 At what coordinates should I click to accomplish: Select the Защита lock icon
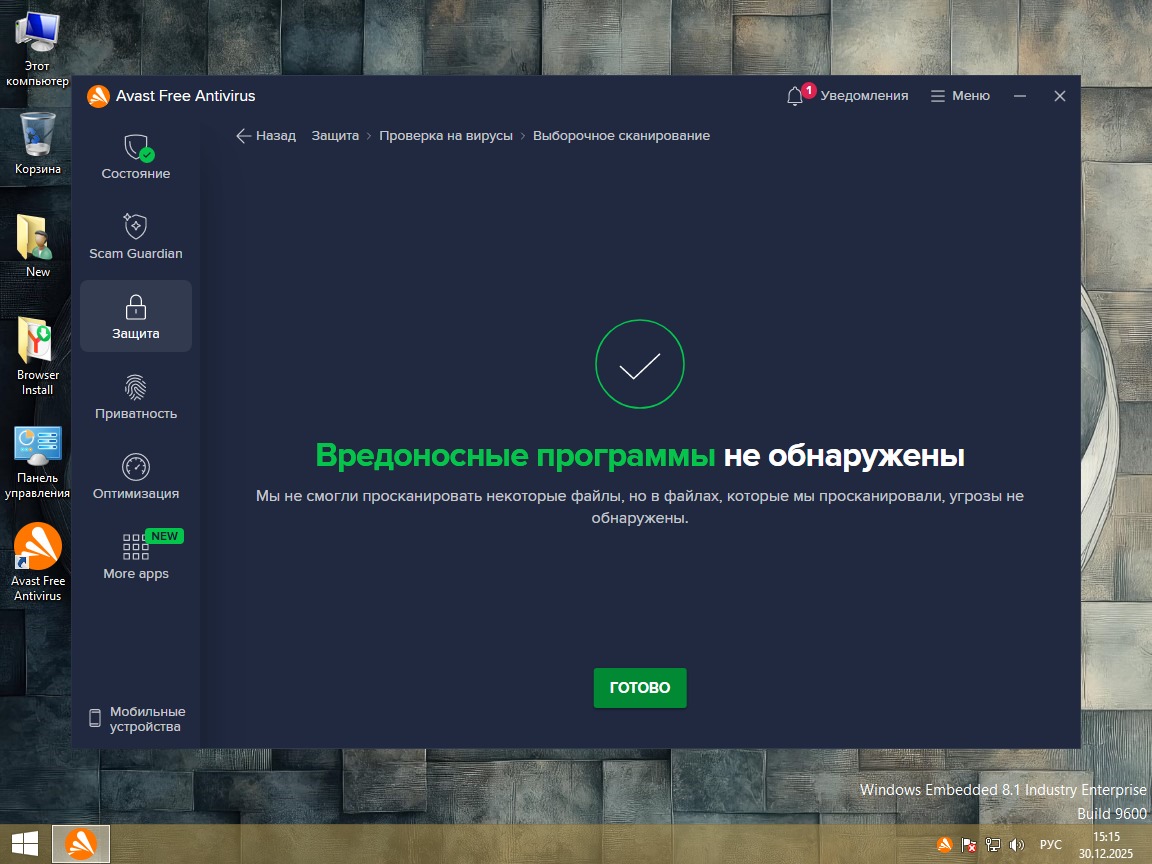[x=136, y=307]
